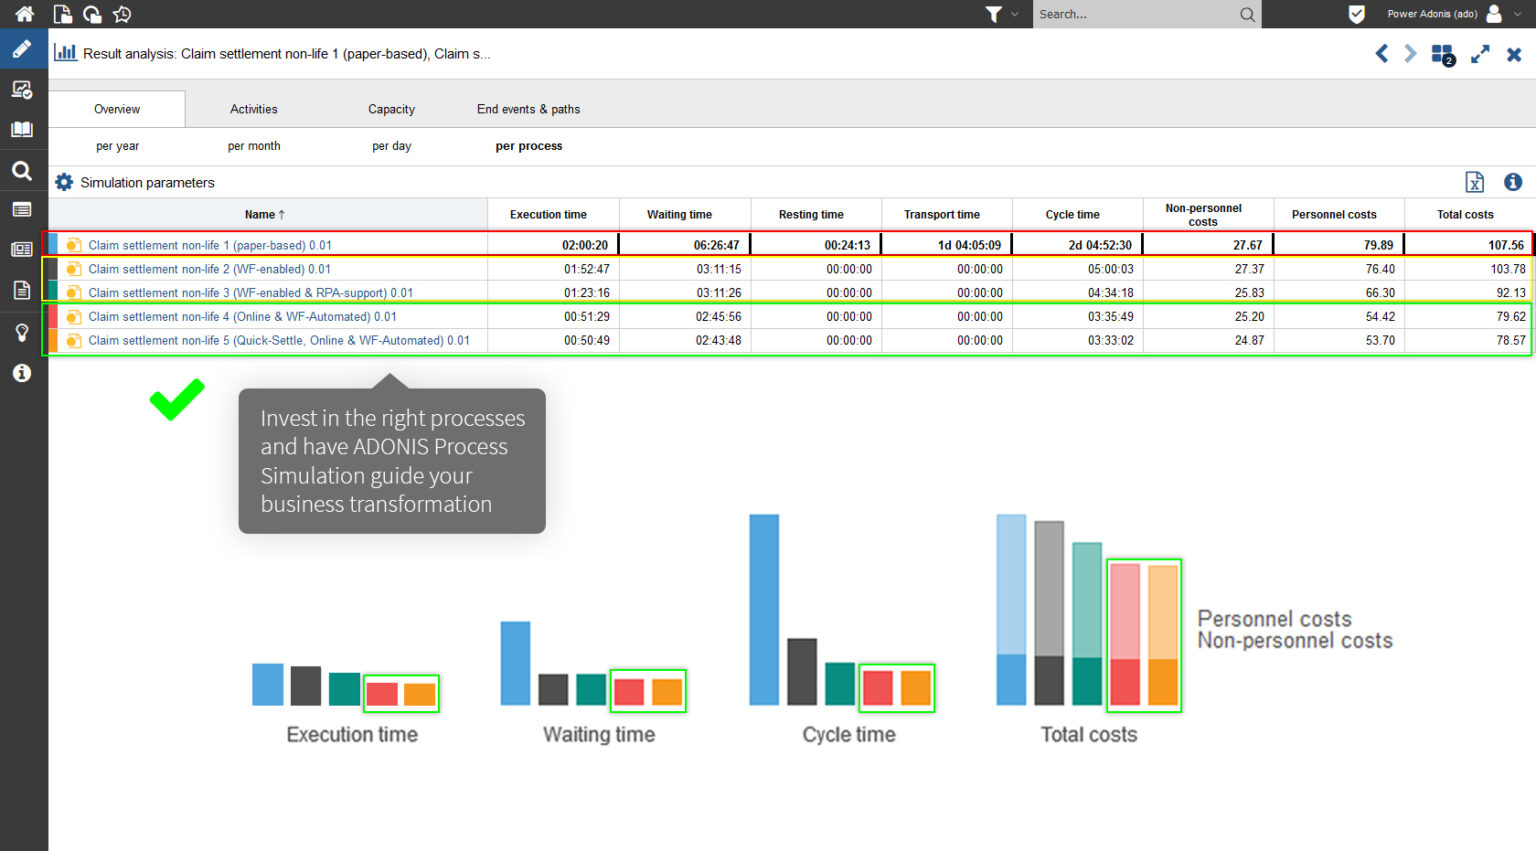Expand the result analysis to fullscreen
Image resolution: width=1536 pixels, height=851 pixels.
point(1480,55)
